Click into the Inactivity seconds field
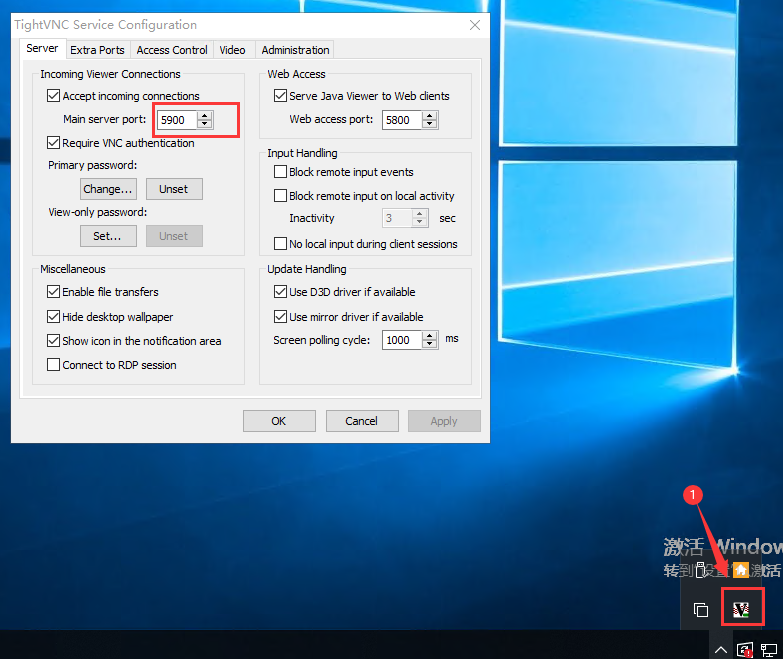The image size is (783, 659). [397, 218]
